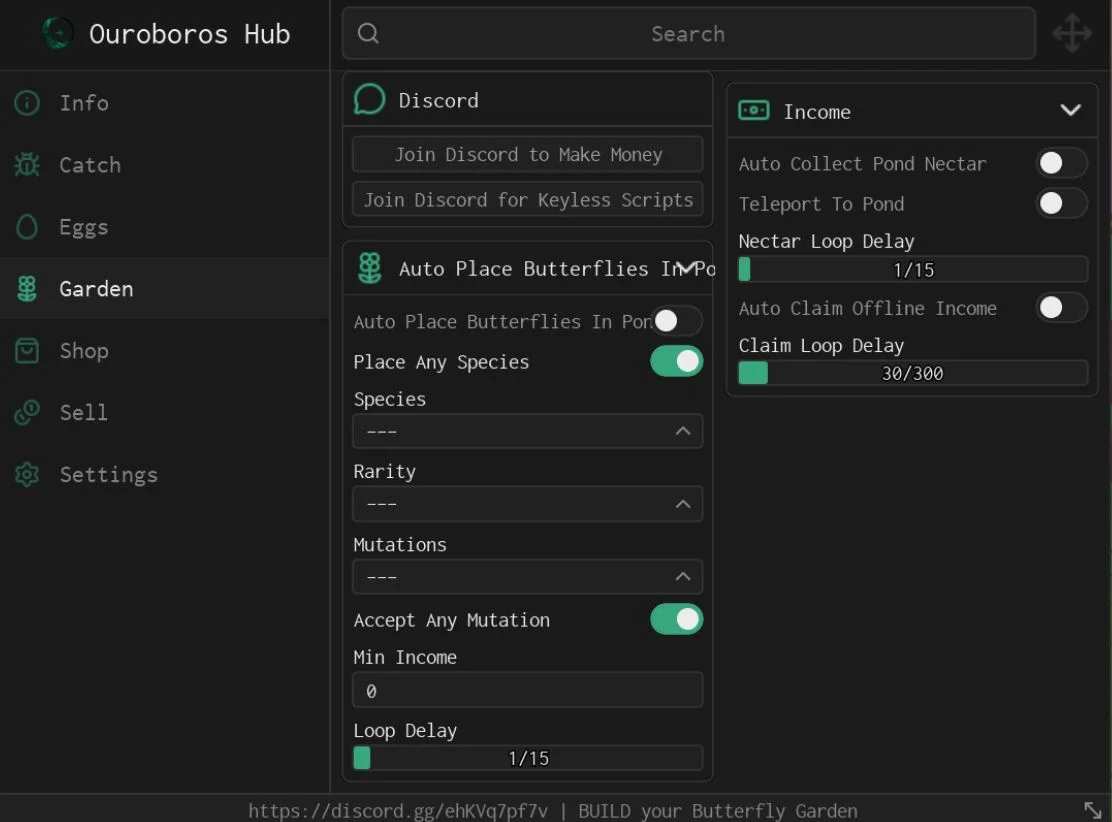Click the Discord chat bubble icon
Screen dimensions: 1112x822
[x=369, y=99]
